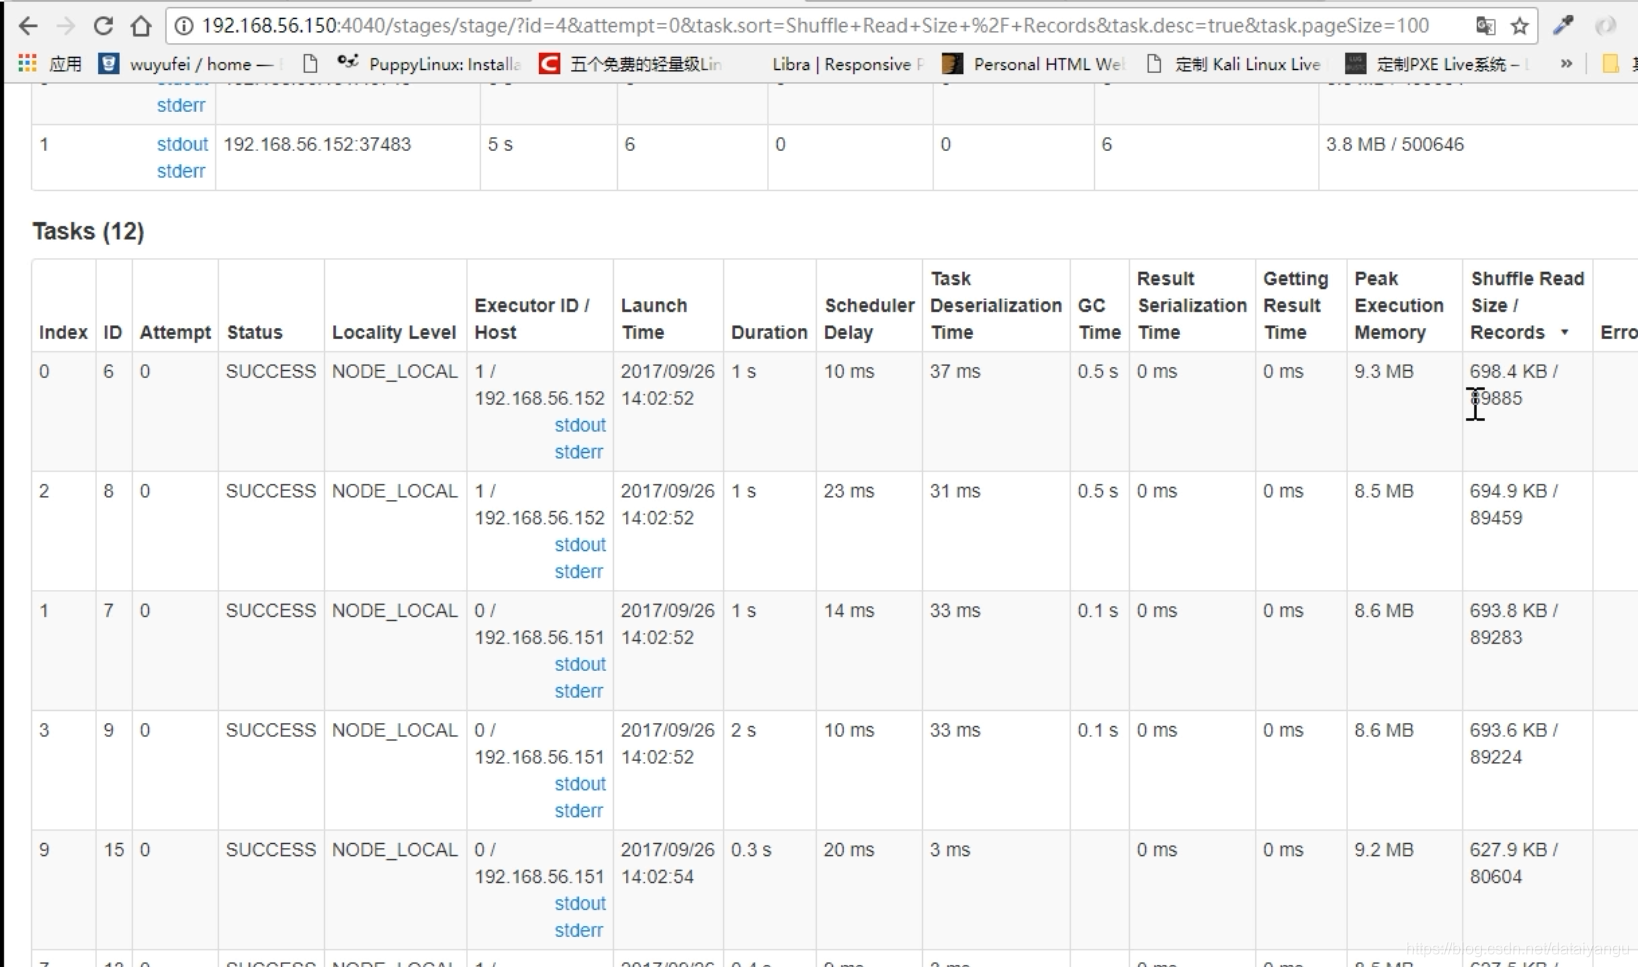
Task: Sort tasks by Status column
Action: click(x=254, y=332)
